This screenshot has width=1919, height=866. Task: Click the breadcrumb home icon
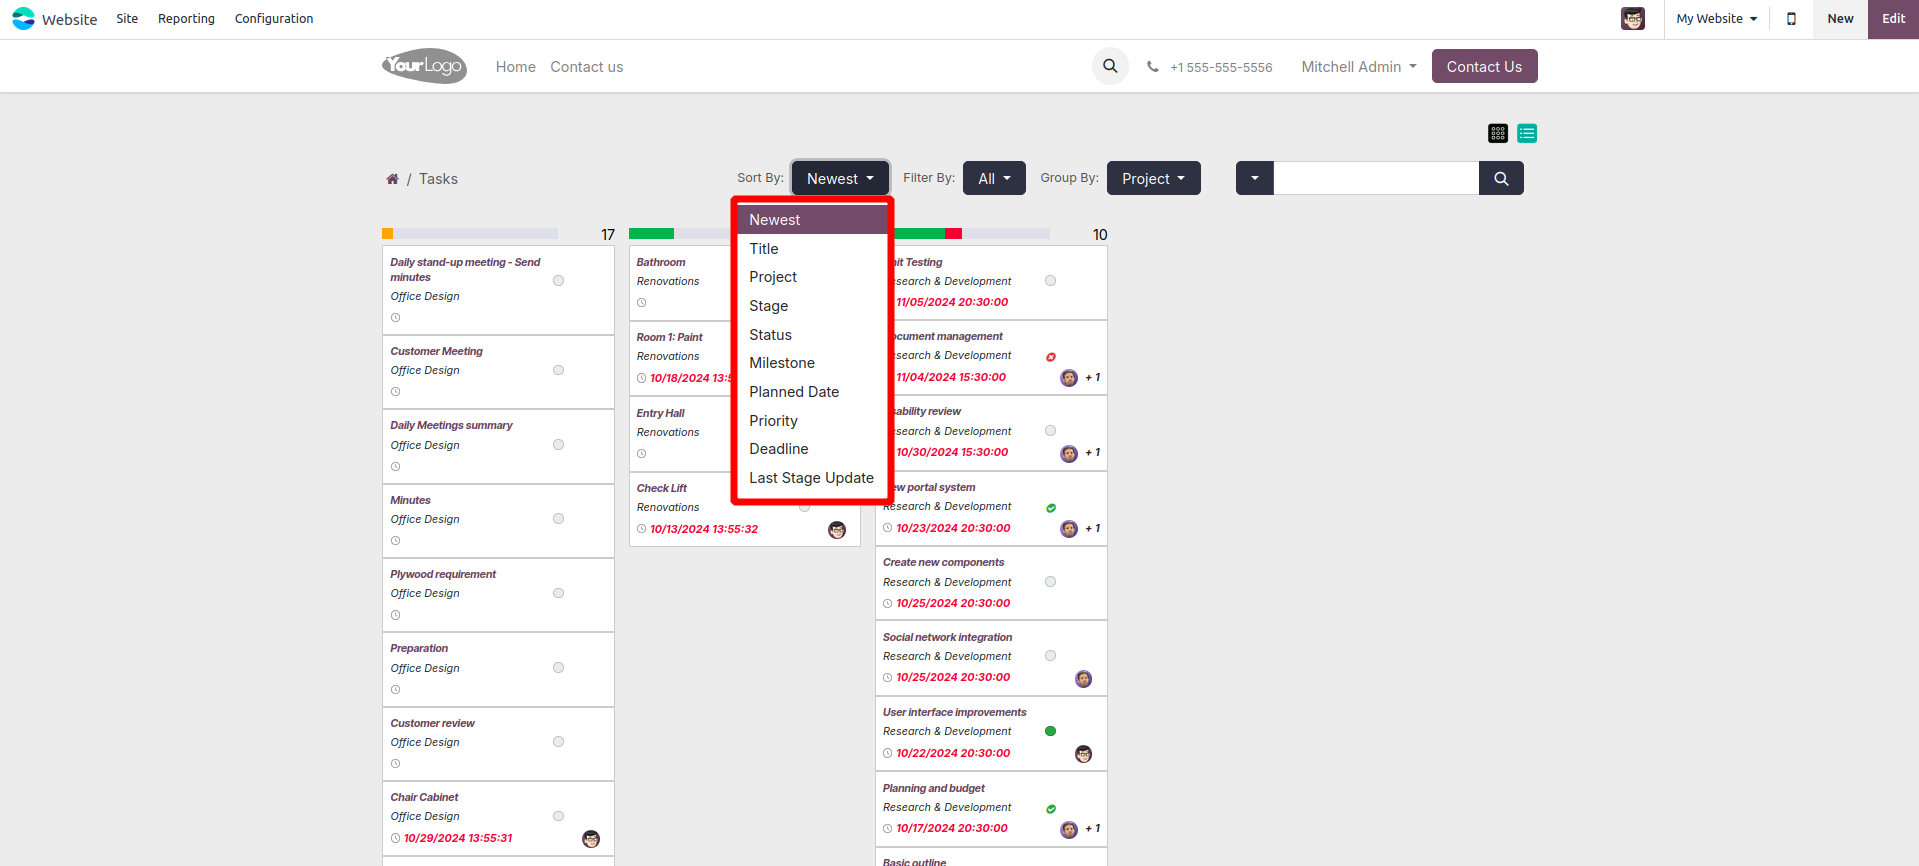click(392, 179)
